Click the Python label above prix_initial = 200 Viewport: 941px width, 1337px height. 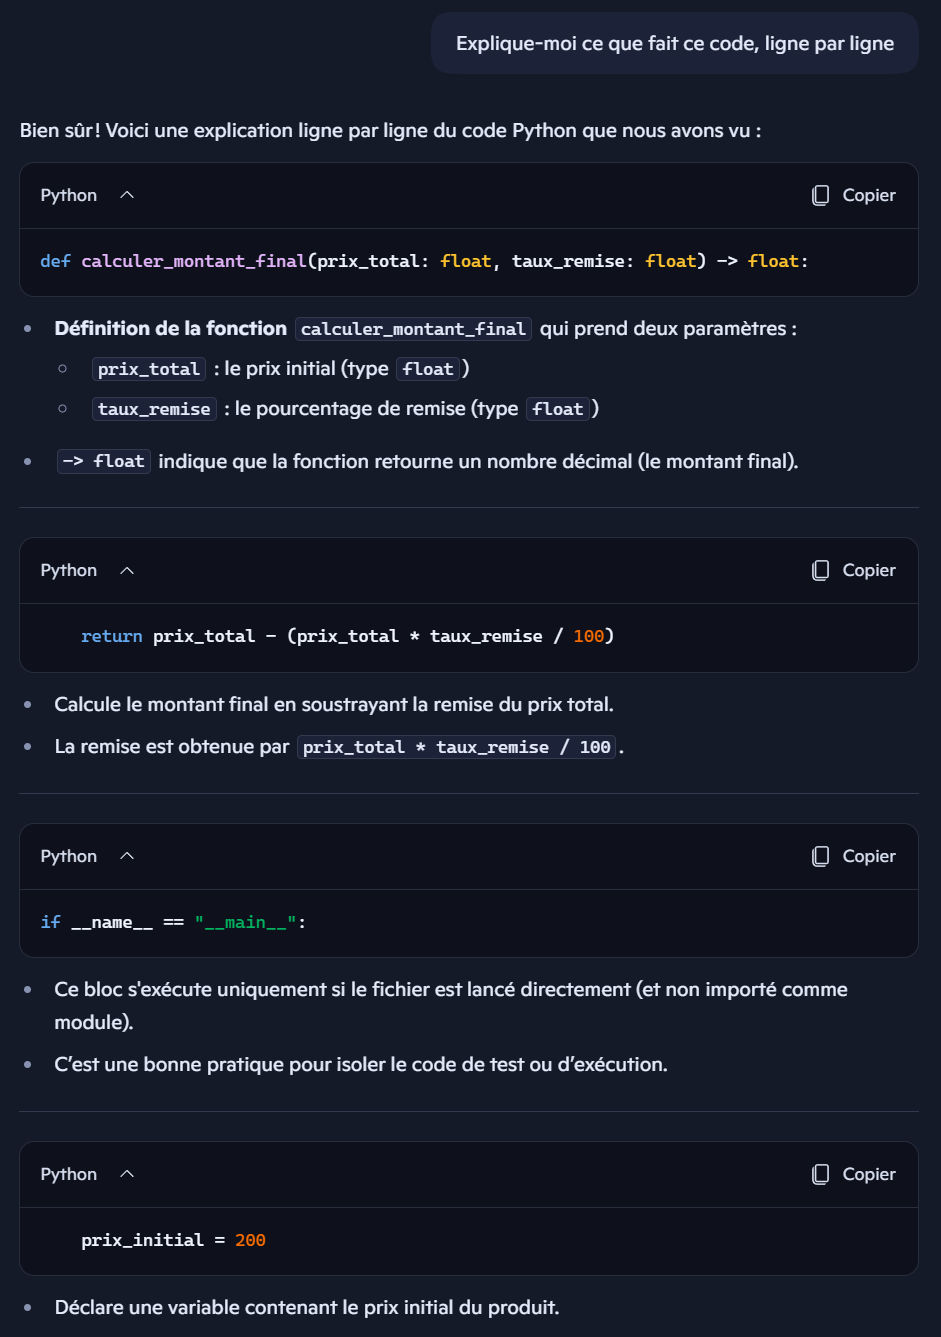(x=69, y=1174)
